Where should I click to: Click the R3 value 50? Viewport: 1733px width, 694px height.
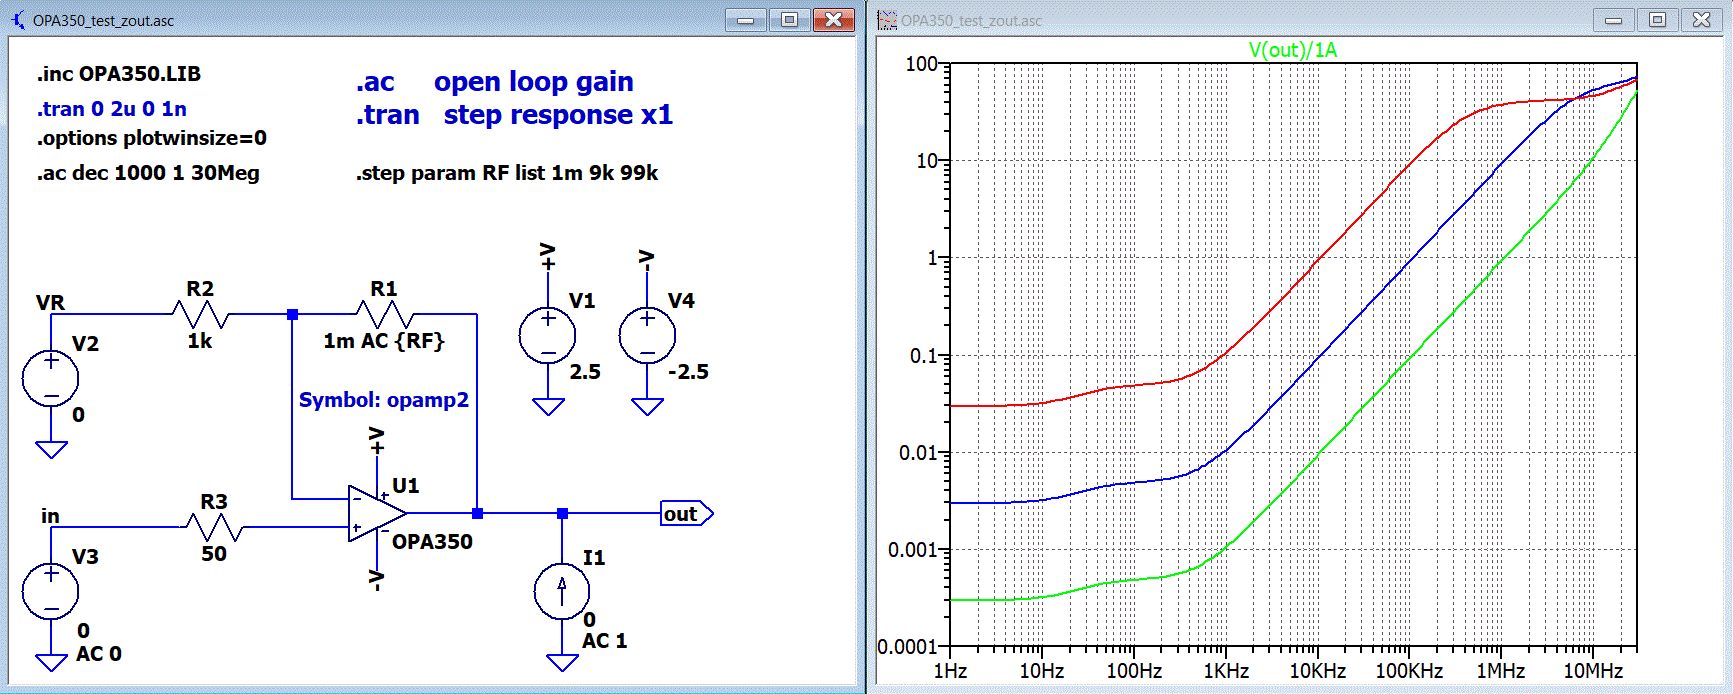point(214,554)
